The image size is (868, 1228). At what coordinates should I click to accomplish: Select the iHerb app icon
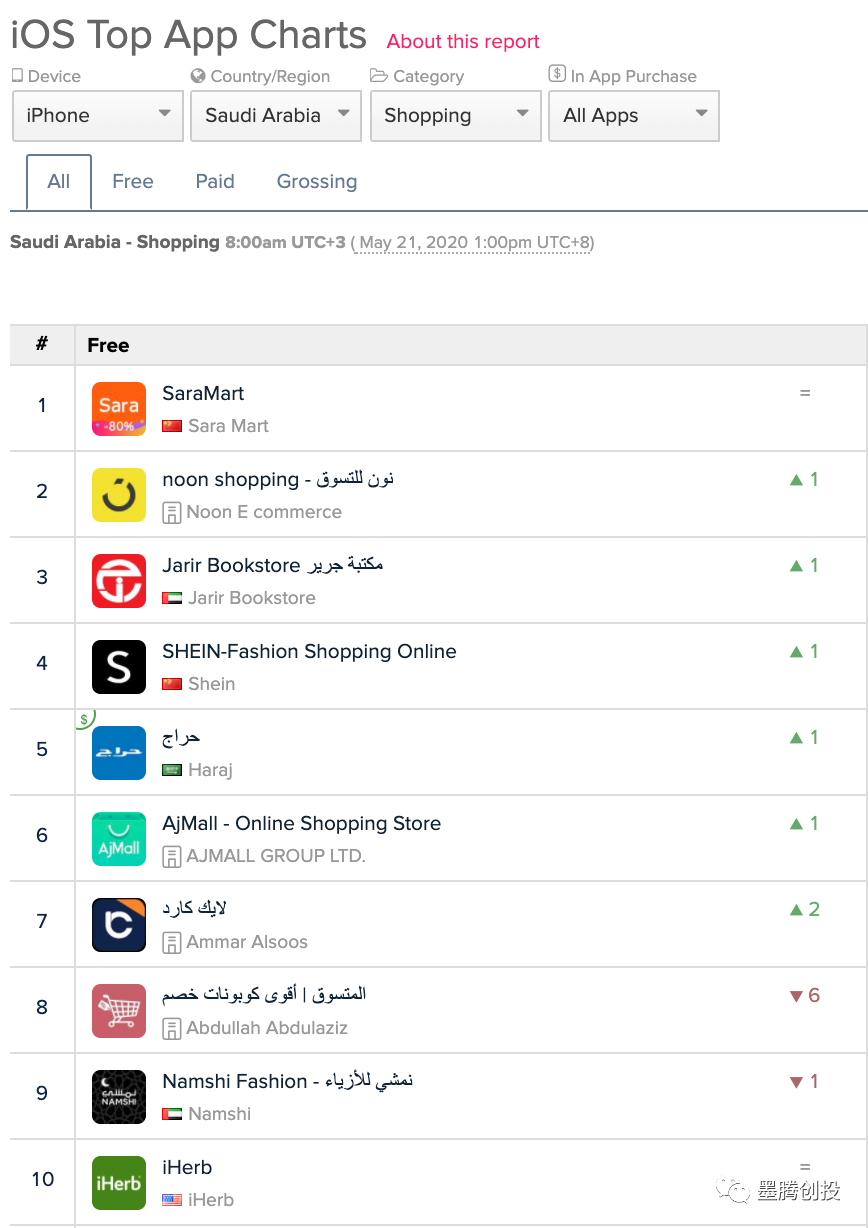point(118,1183)
